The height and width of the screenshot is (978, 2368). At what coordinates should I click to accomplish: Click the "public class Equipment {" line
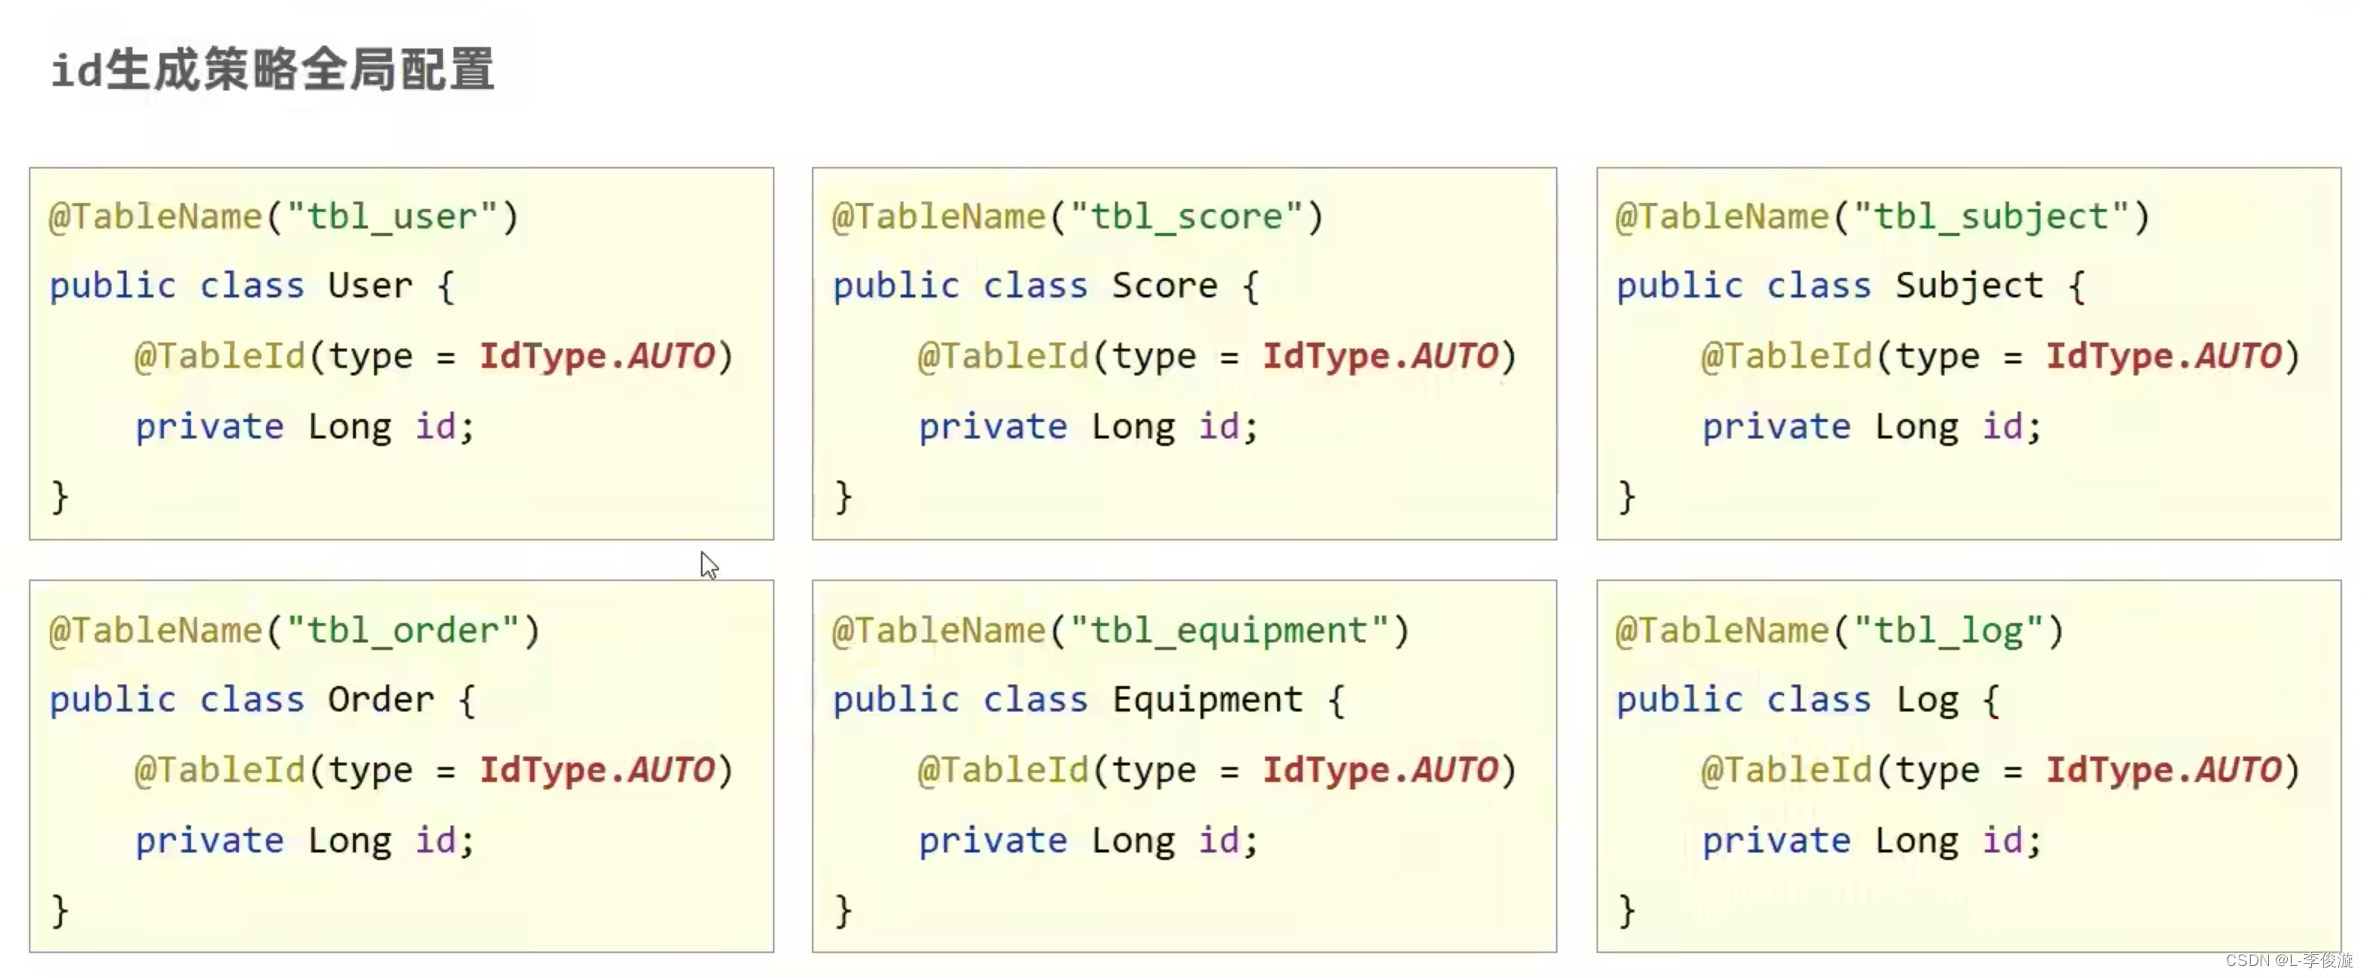(1089, 700)
